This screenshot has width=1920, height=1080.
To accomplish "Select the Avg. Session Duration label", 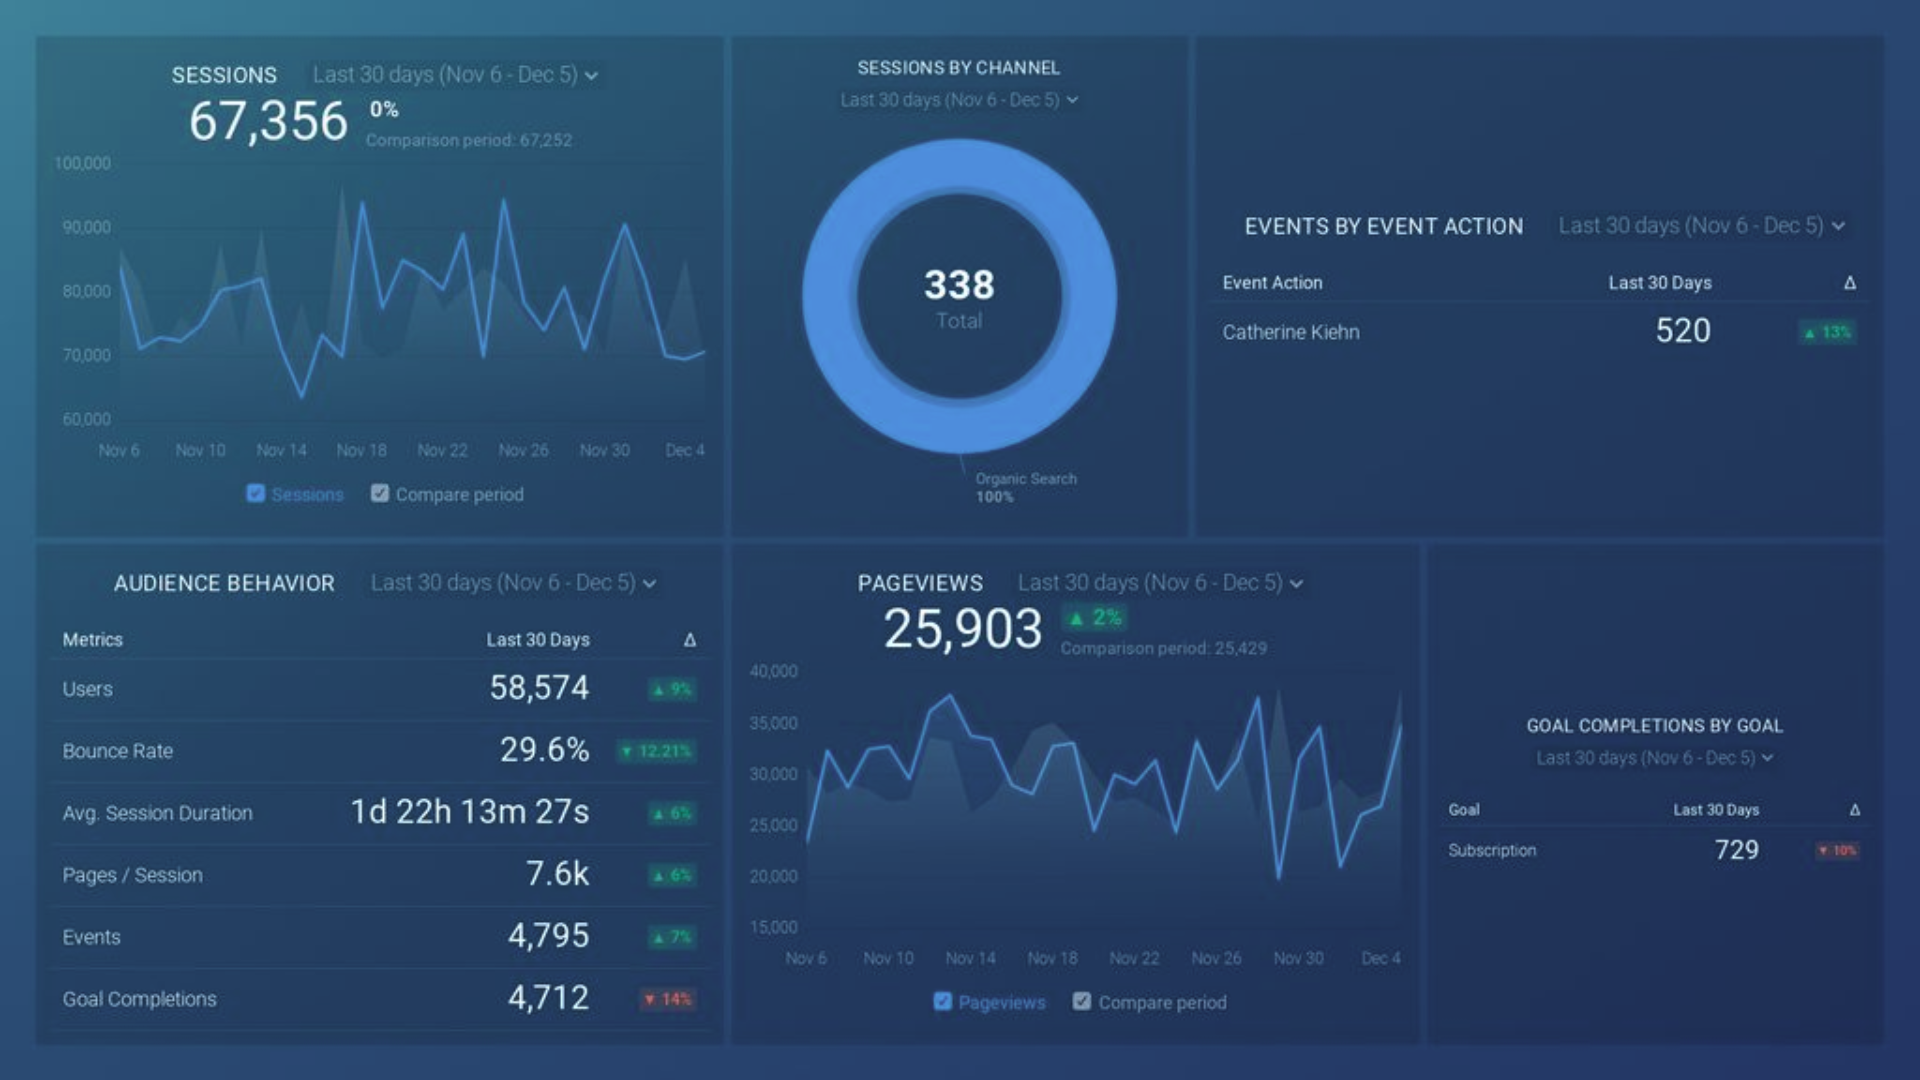I will click(x=157, y=813).
